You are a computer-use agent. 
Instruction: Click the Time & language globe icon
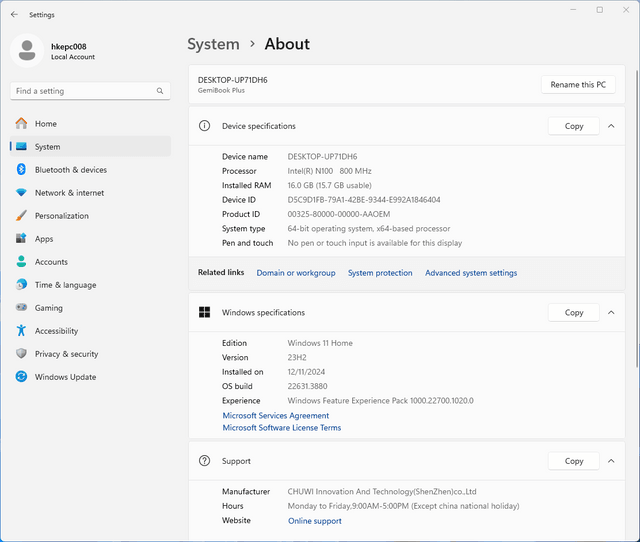21,284
